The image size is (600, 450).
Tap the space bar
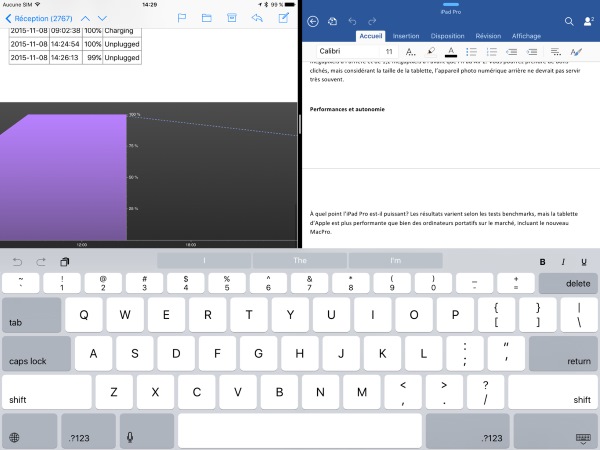pyautogui.click(x=300, y=431)
